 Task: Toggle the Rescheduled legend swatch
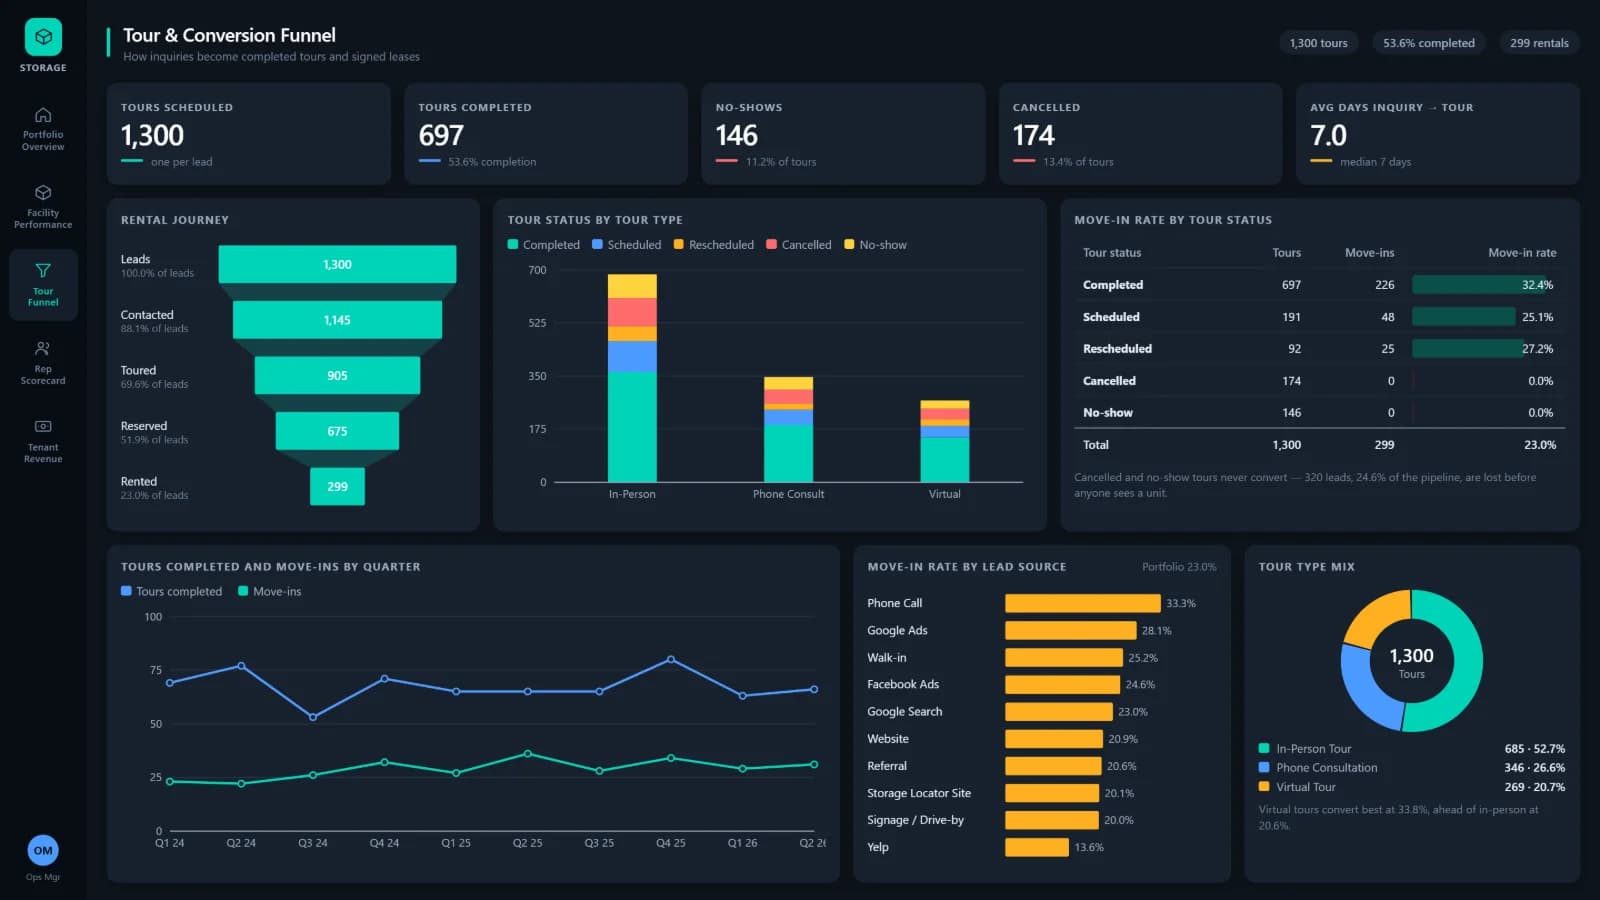click(x=679, y=245)
